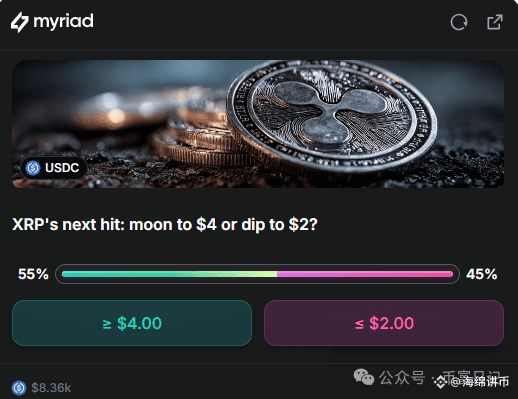This screenshot has height=399, width=518.
Task: Click the 45% probability label
Action: (482, 274)
